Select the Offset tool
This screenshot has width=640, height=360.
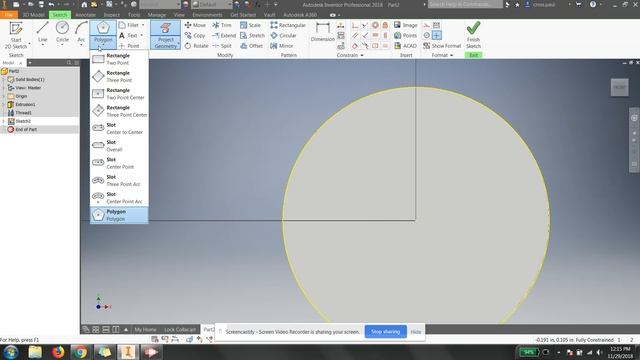click(251, 46)
